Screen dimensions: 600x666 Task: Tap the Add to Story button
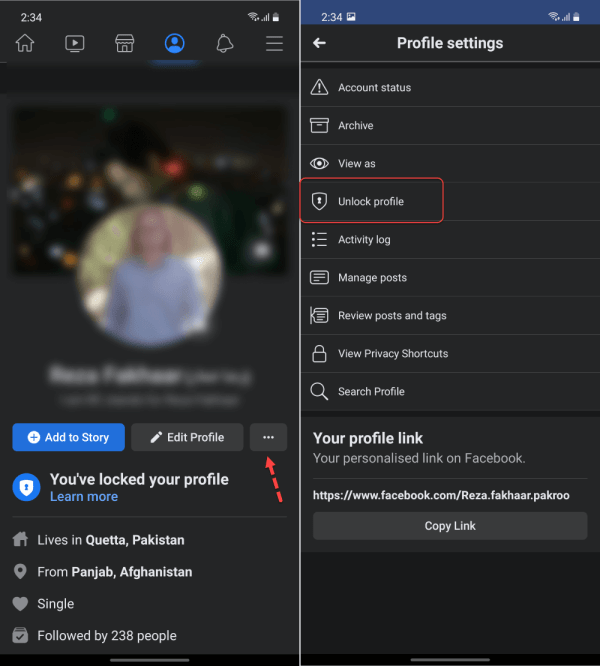click(x=68, y=437)
